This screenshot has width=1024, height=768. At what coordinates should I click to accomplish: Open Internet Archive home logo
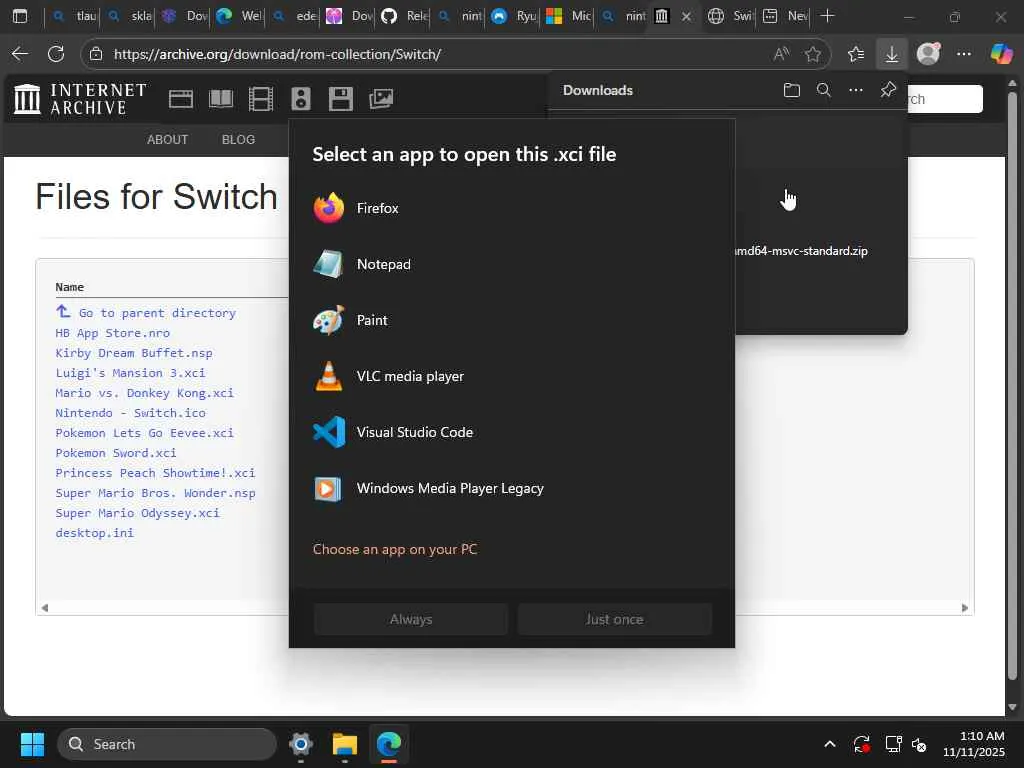80,99
